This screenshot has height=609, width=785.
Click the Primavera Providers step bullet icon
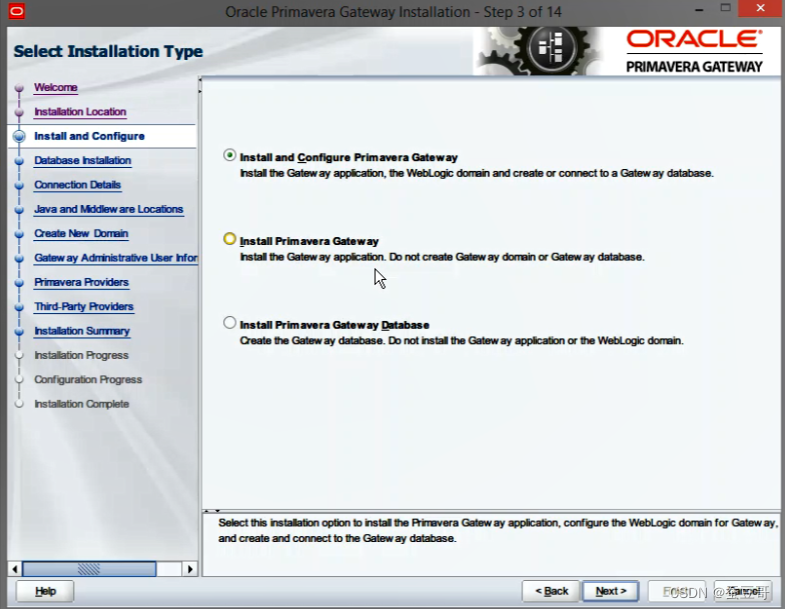point(19,283)
